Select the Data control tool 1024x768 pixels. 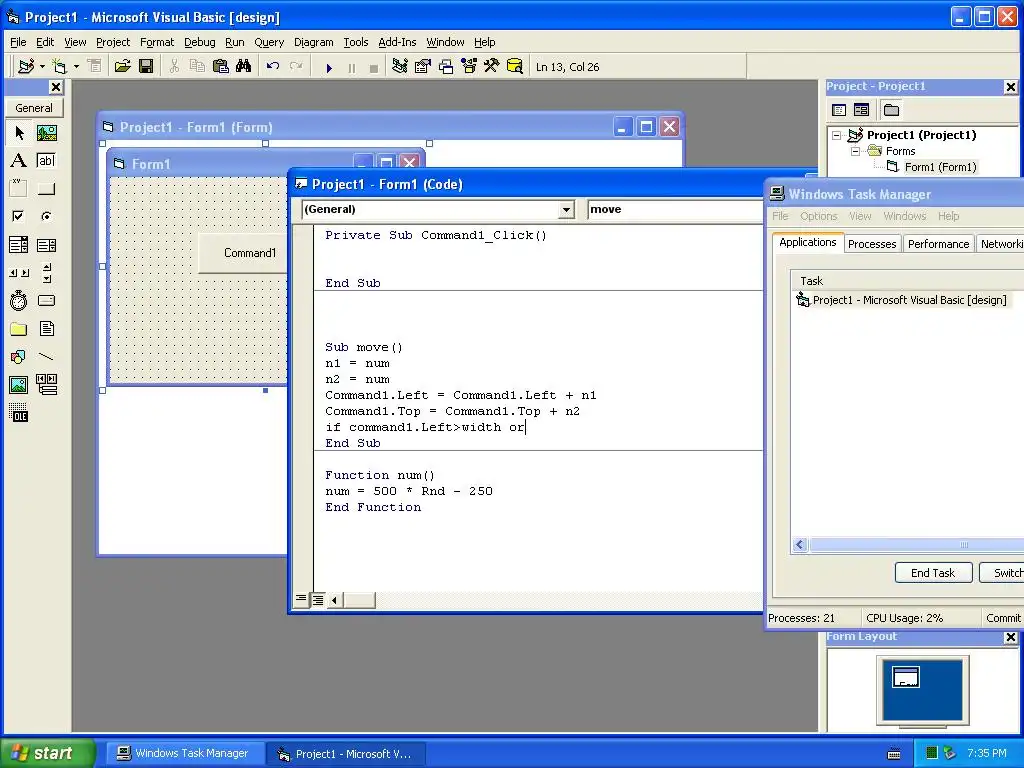point(46,385)
